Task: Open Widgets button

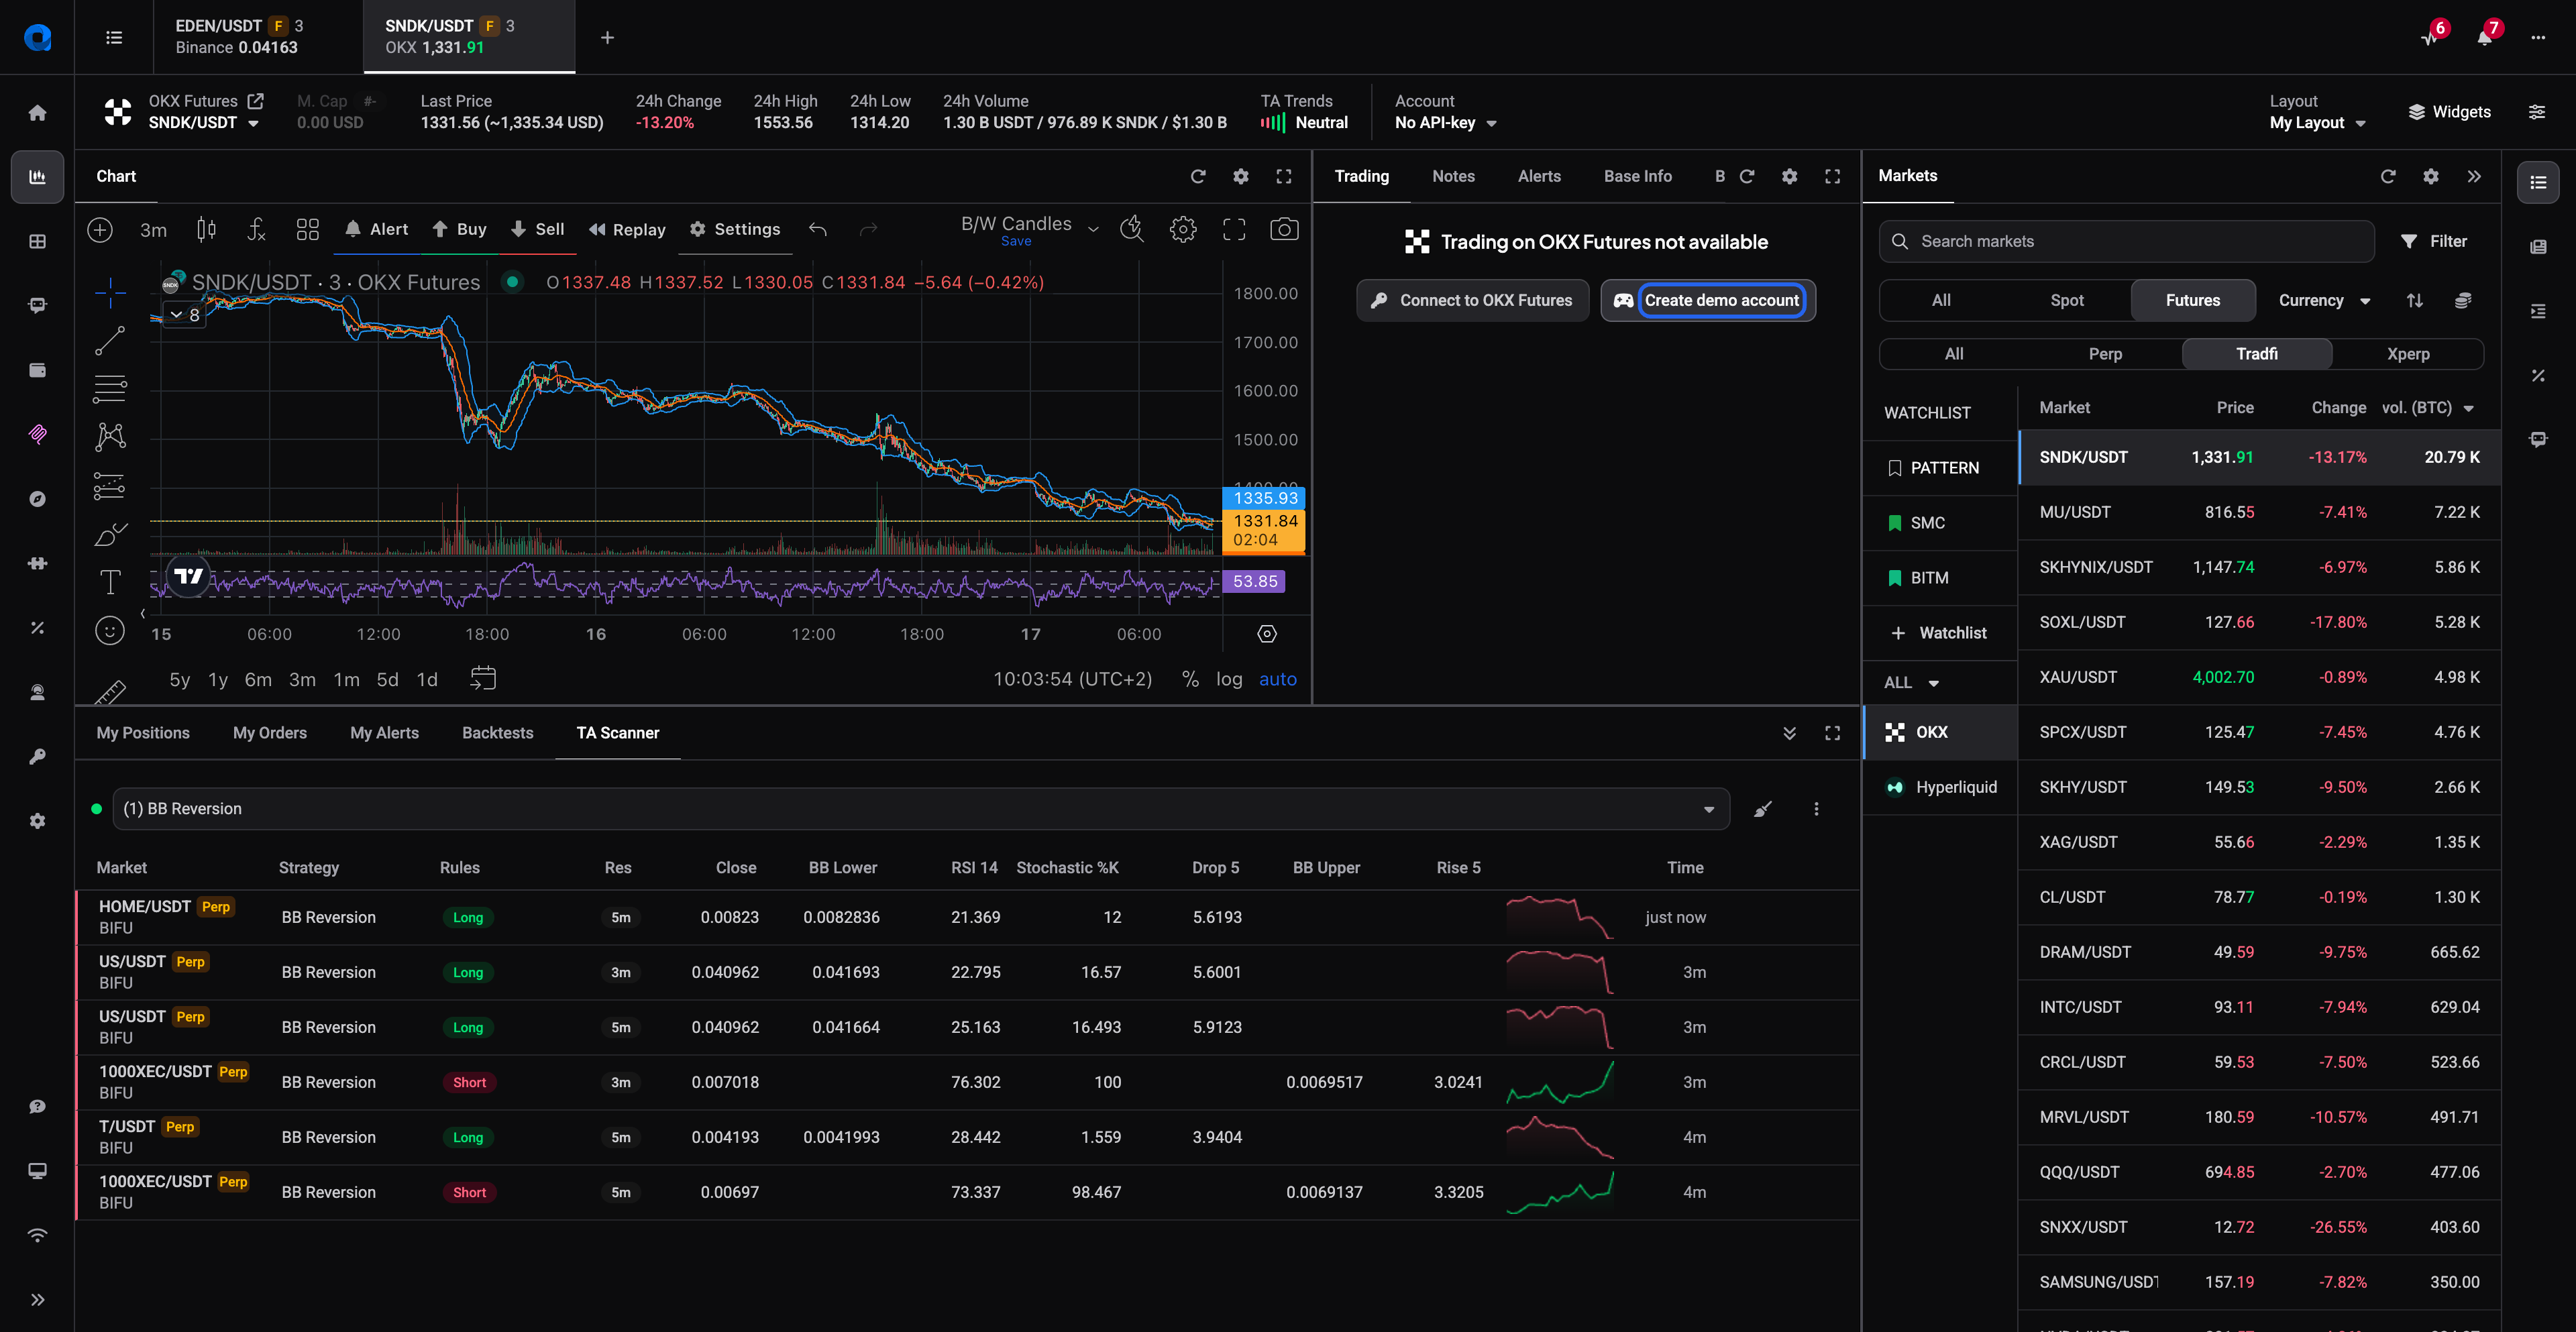Action: 2449,112
